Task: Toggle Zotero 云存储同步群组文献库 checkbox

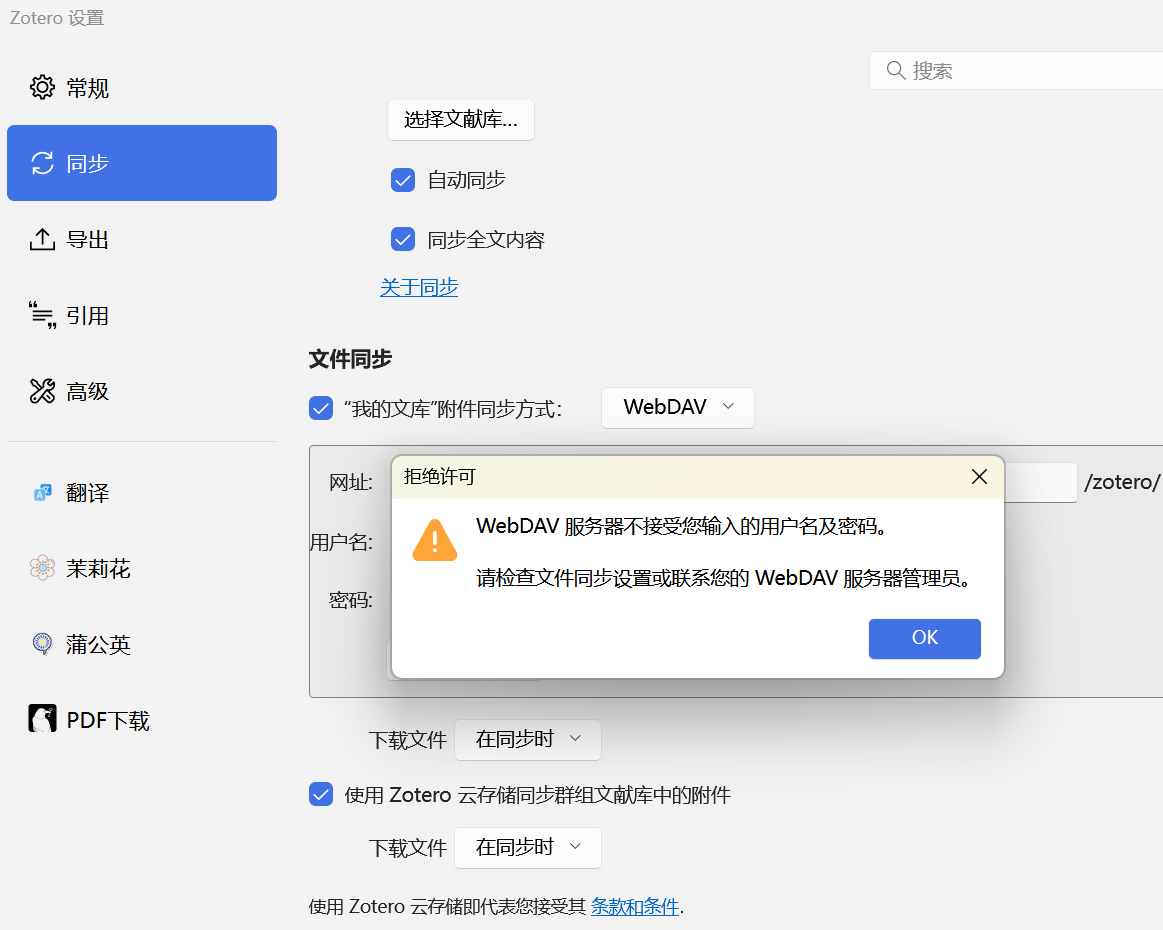Action: coord(321,794)
